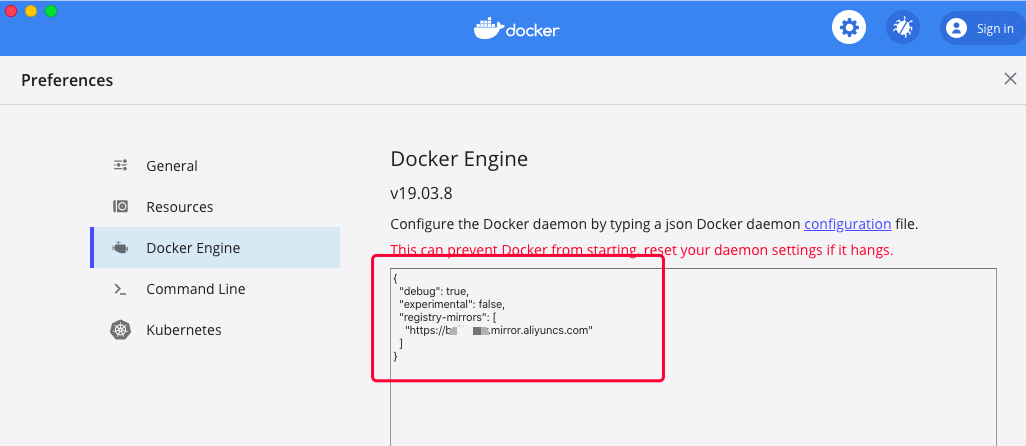Select the General preferences tab

215,166
